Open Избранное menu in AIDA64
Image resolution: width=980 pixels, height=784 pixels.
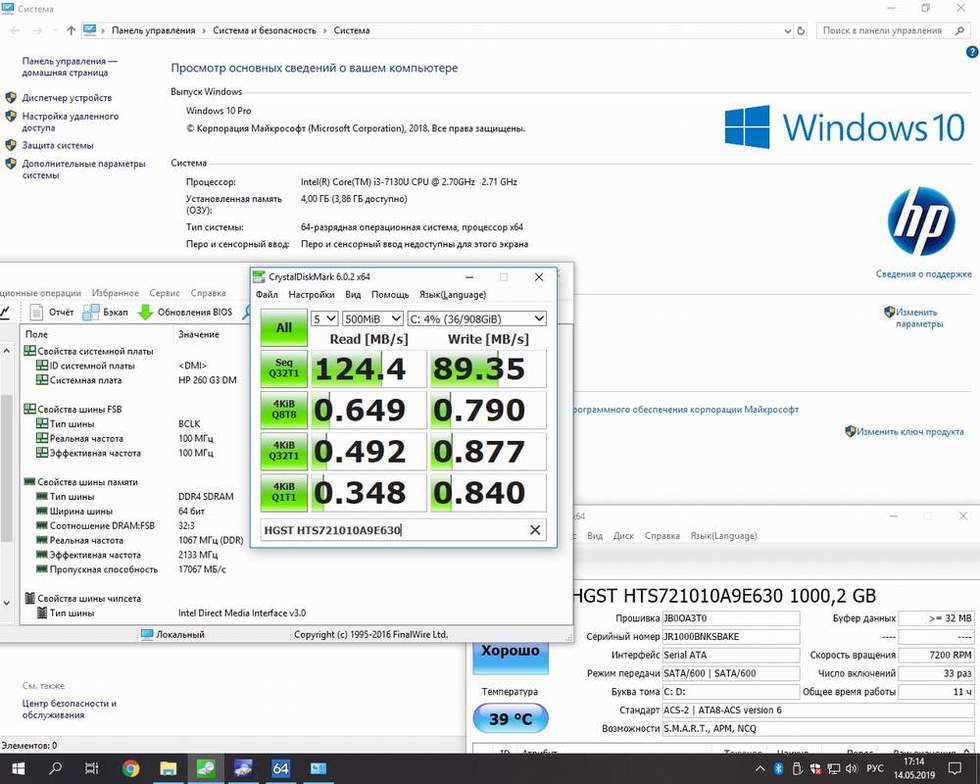pos(115,293)
